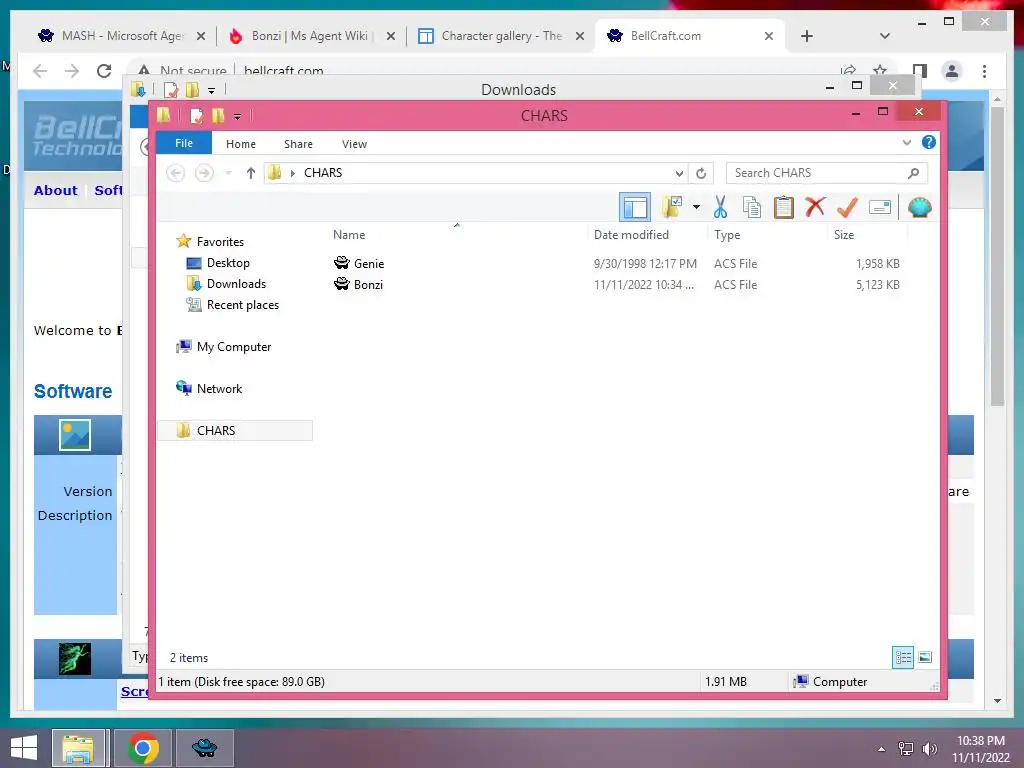
Task: Open Chrome from the taskbar
Action: point(143,748)
